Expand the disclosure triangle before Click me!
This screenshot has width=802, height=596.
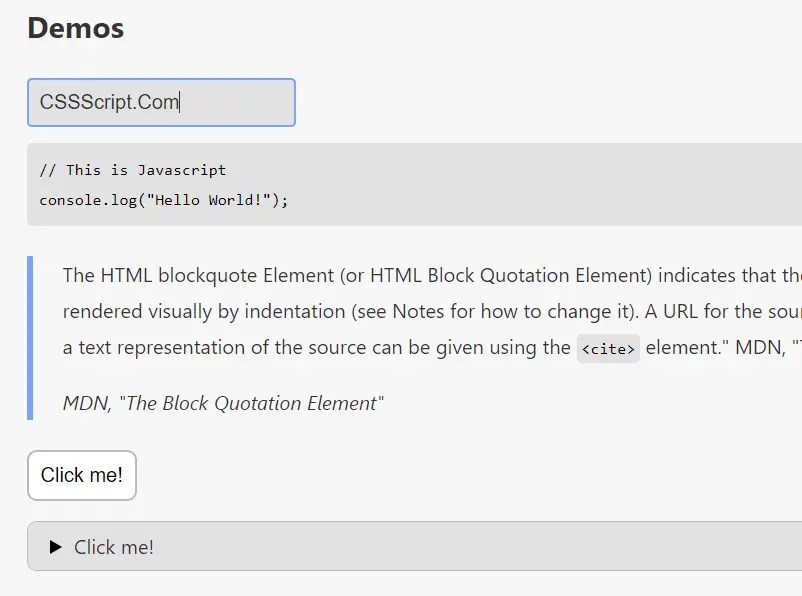tap(55, 547)
